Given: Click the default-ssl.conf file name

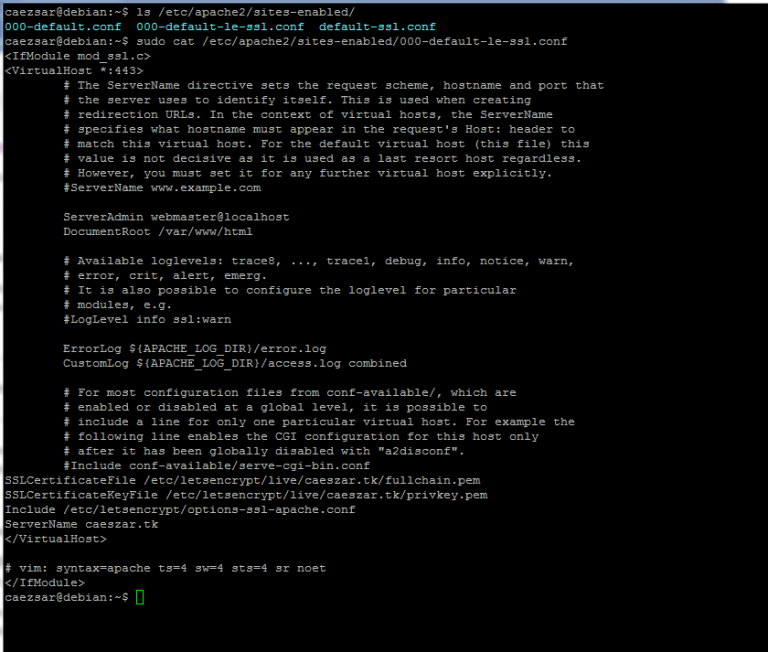Looking at the screenshot, I should click(x=377, y=26).
